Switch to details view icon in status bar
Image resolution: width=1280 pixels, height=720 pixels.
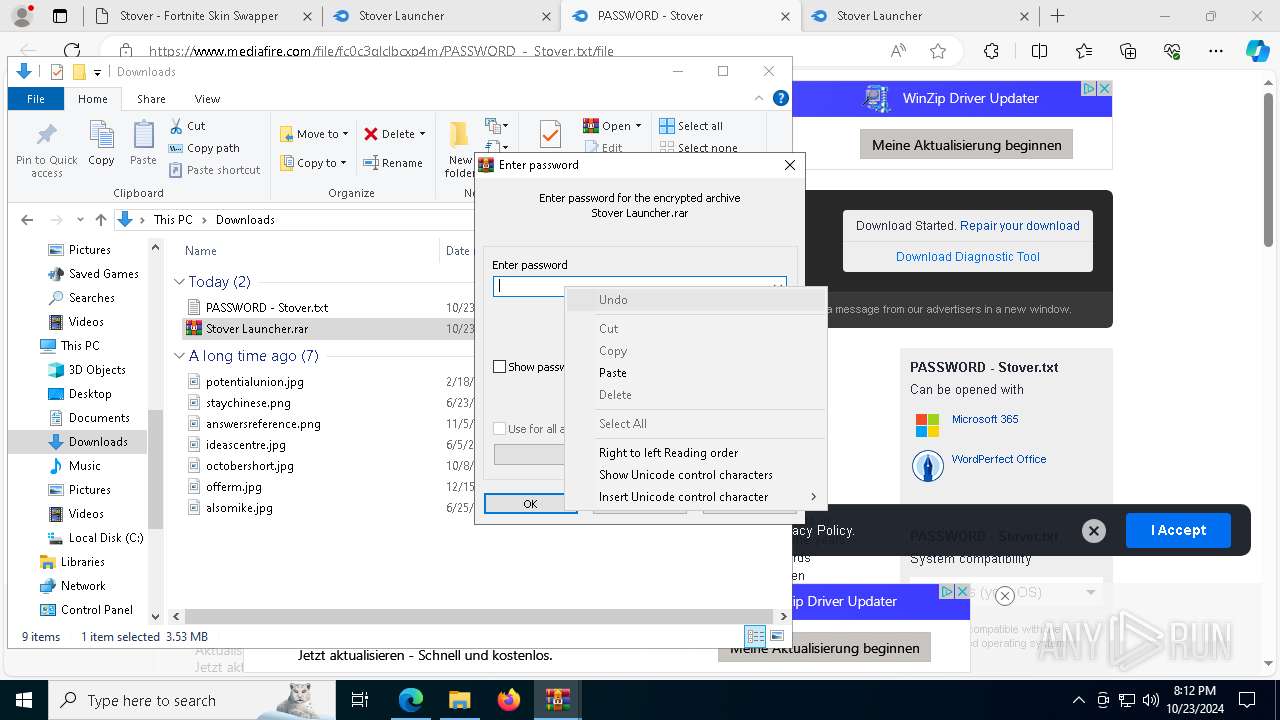click(756, 636)
